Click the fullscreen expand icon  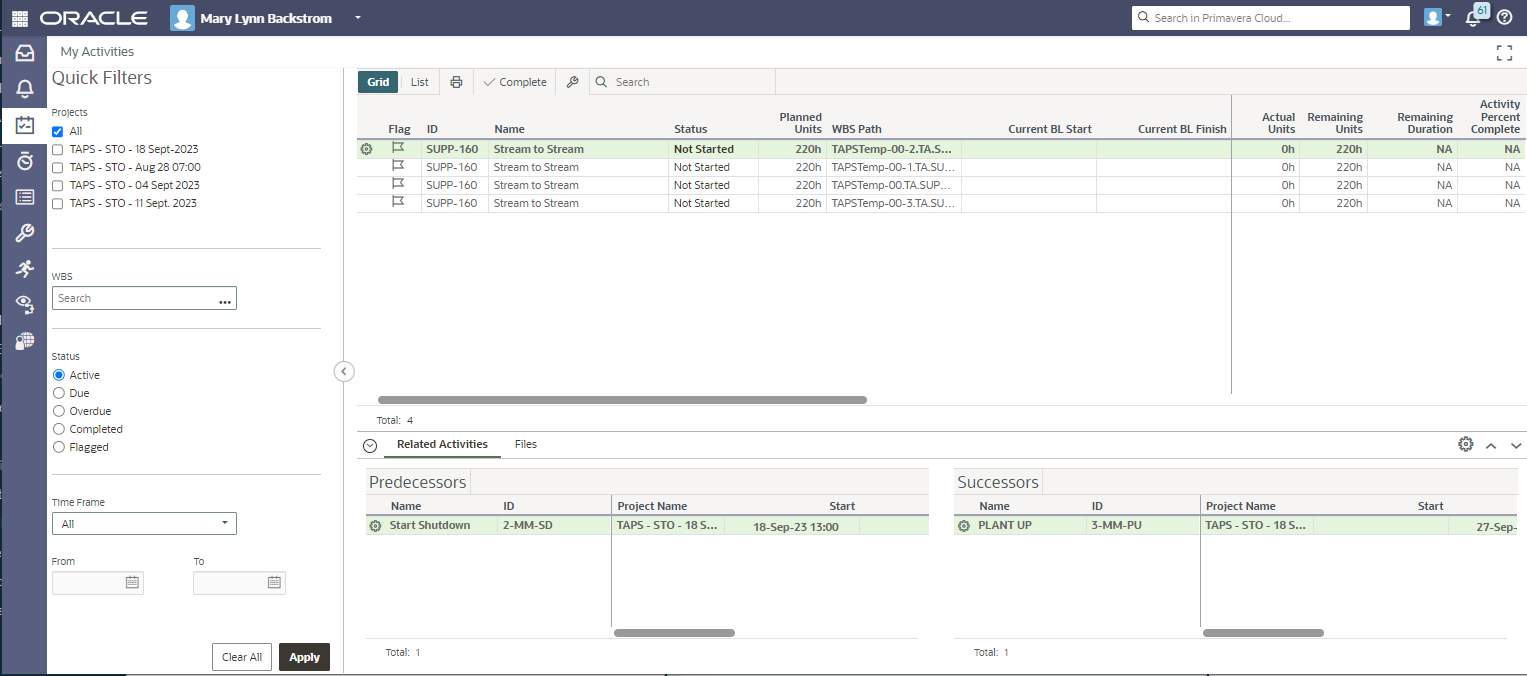point(1503,52)
